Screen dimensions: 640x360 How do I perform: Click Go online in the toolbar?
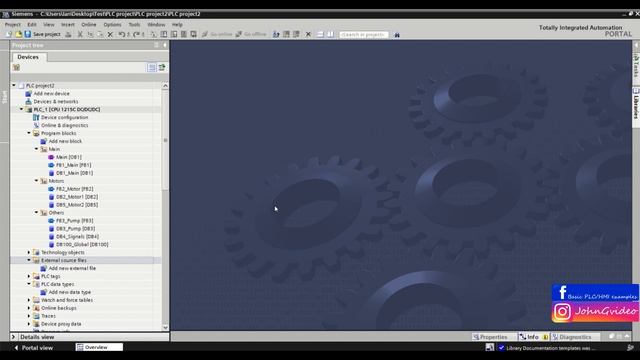pyautogui.click(x=217, y=34)
